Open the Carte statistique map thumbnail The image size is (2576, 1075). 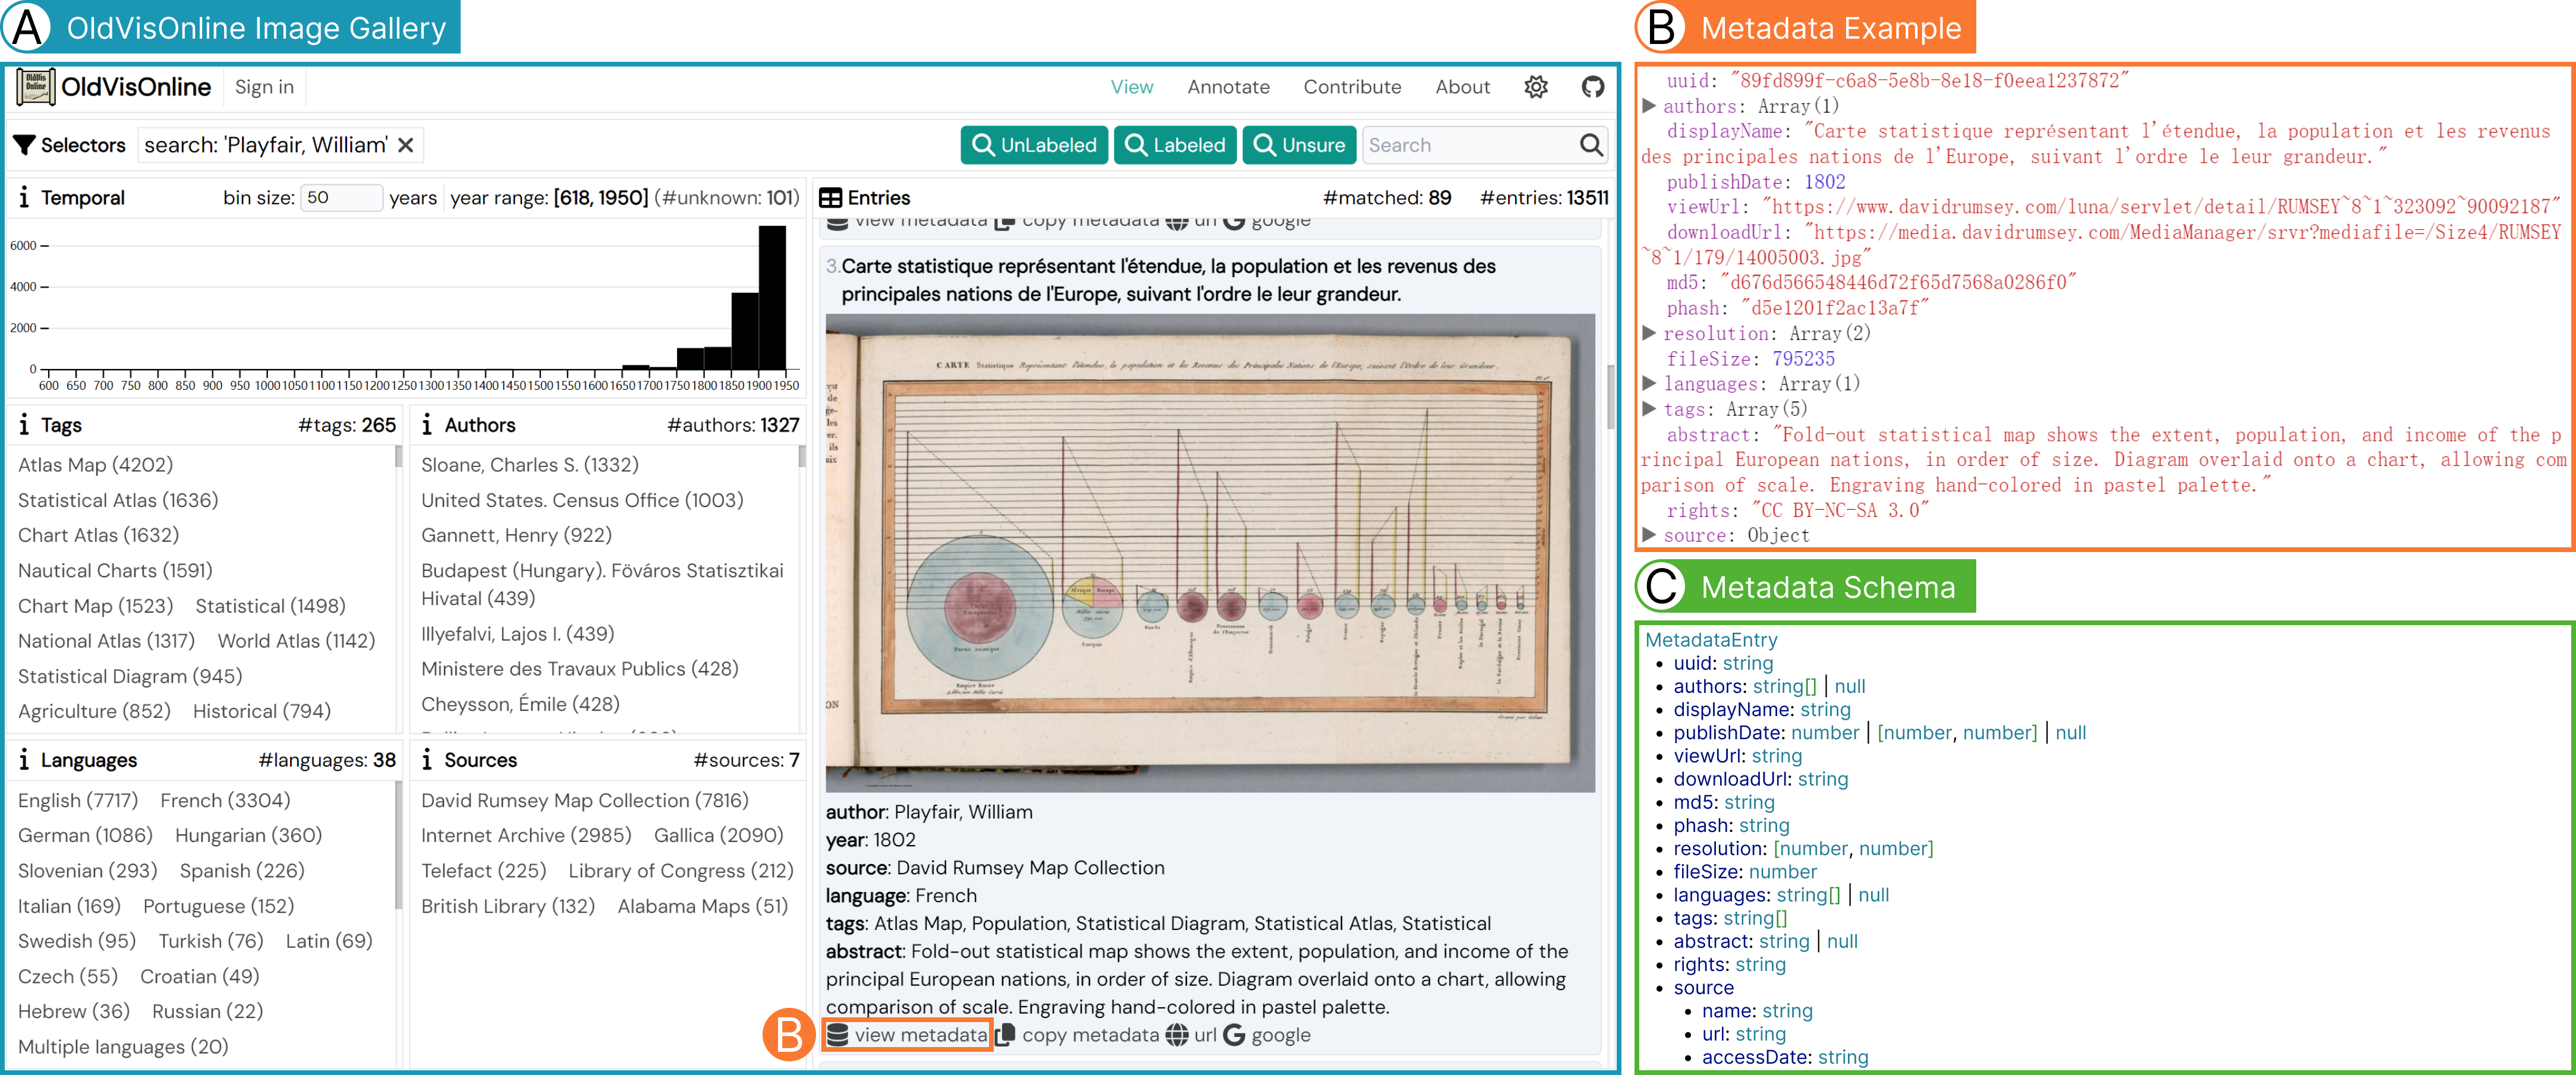click(x=1210, y=553)
